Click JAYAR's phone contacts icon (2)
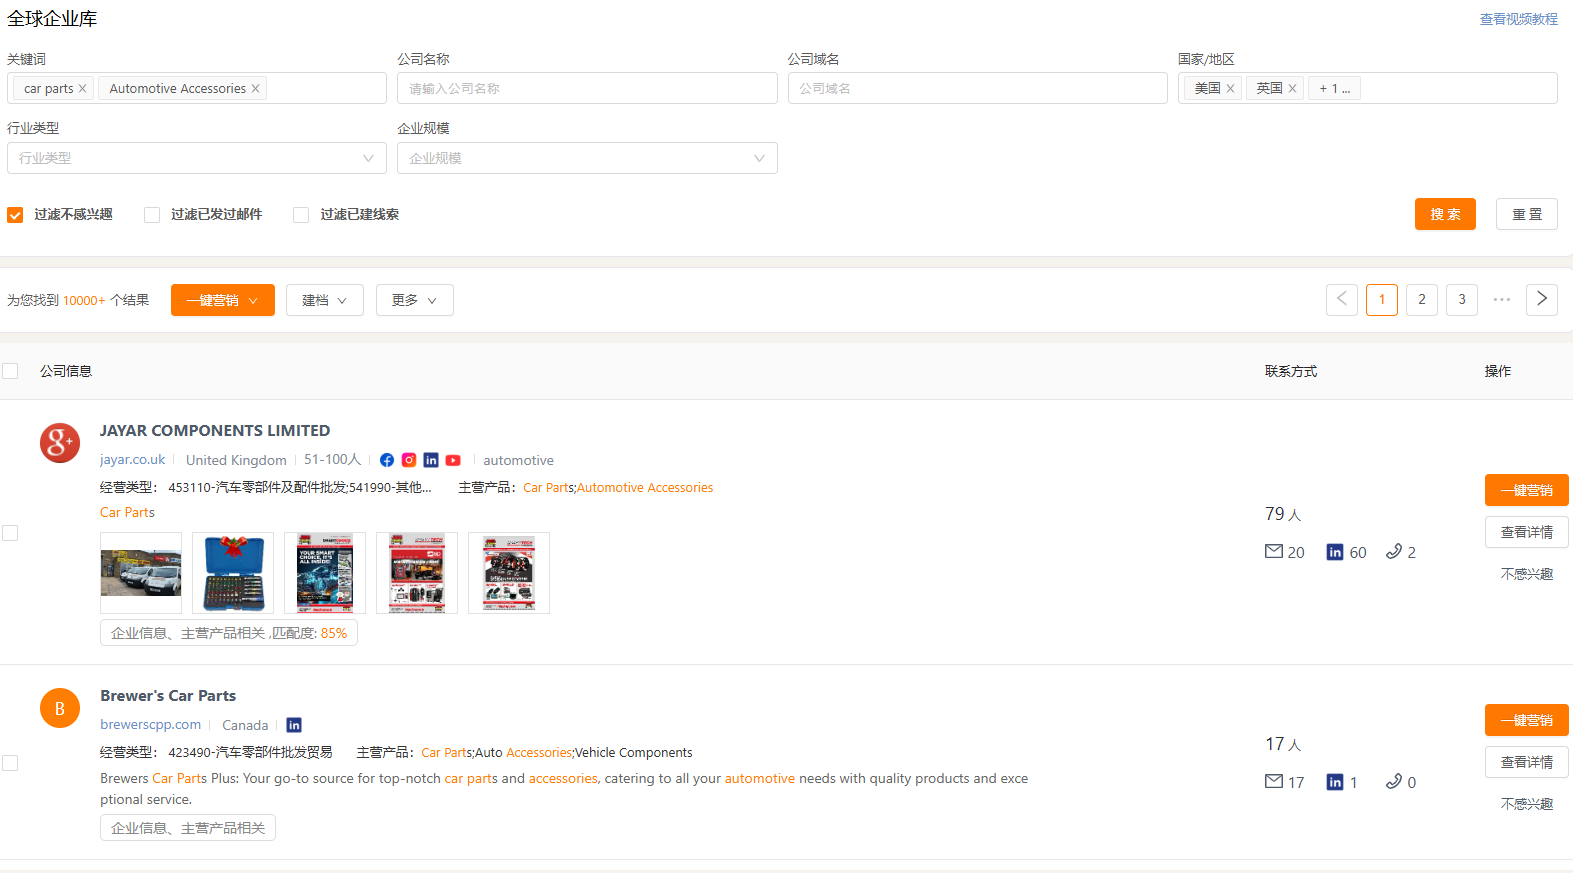Viewport: 1573px width, 873px height. click(x=1394, y=551)
